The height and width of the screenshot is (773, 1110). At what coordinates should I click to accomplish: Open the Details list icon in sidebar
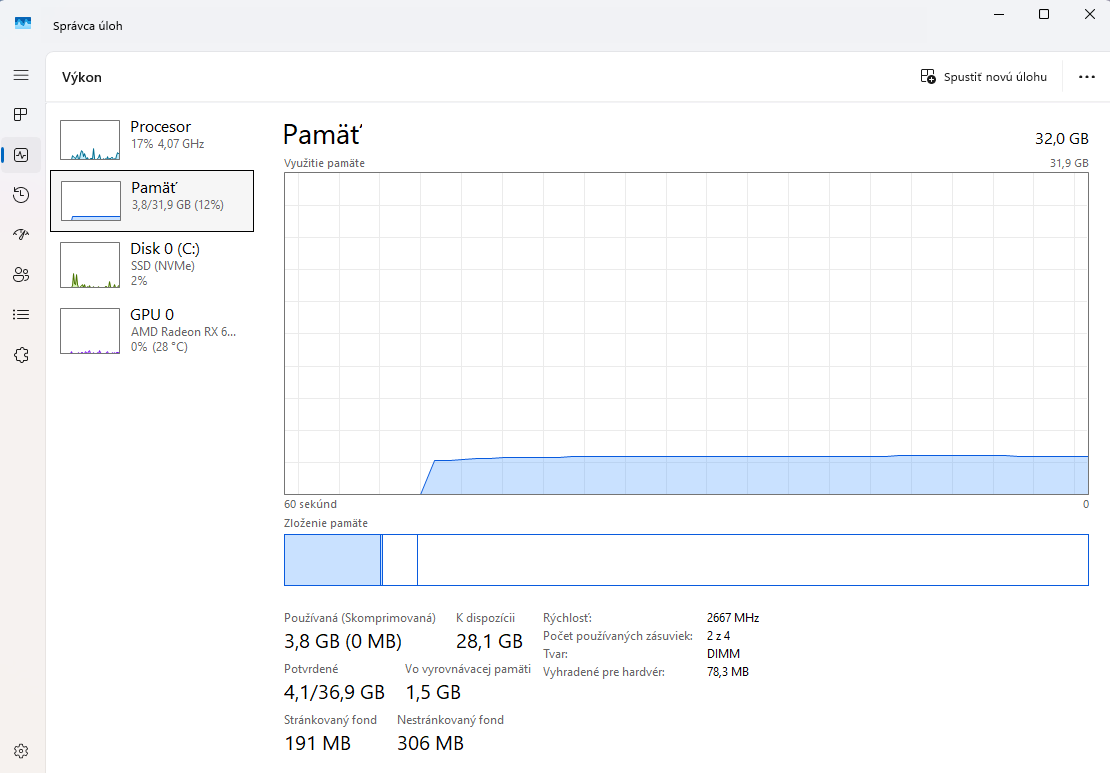pyautogui.click(x=21, y=315)
